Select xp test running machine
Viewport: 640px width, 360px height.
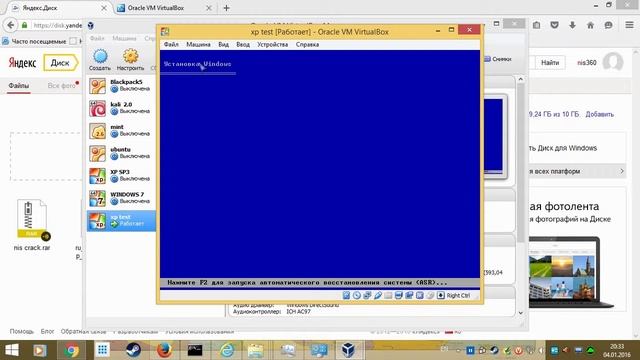(121, 220)
